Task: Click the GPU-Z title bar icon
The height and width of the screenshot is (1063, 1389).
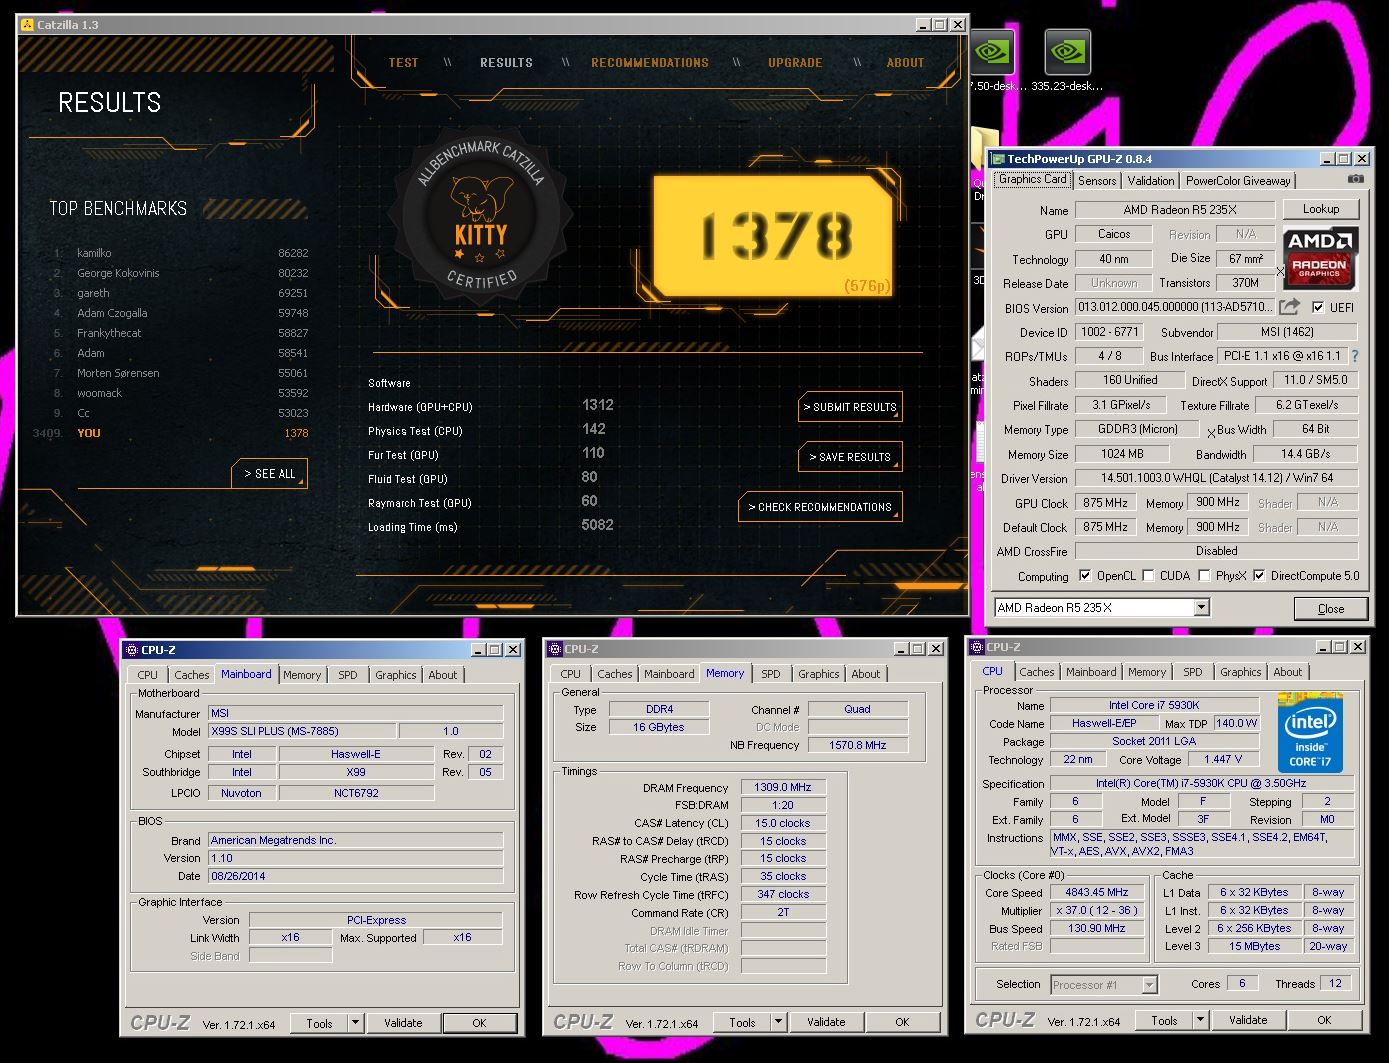Action: (x=998, y=159)
